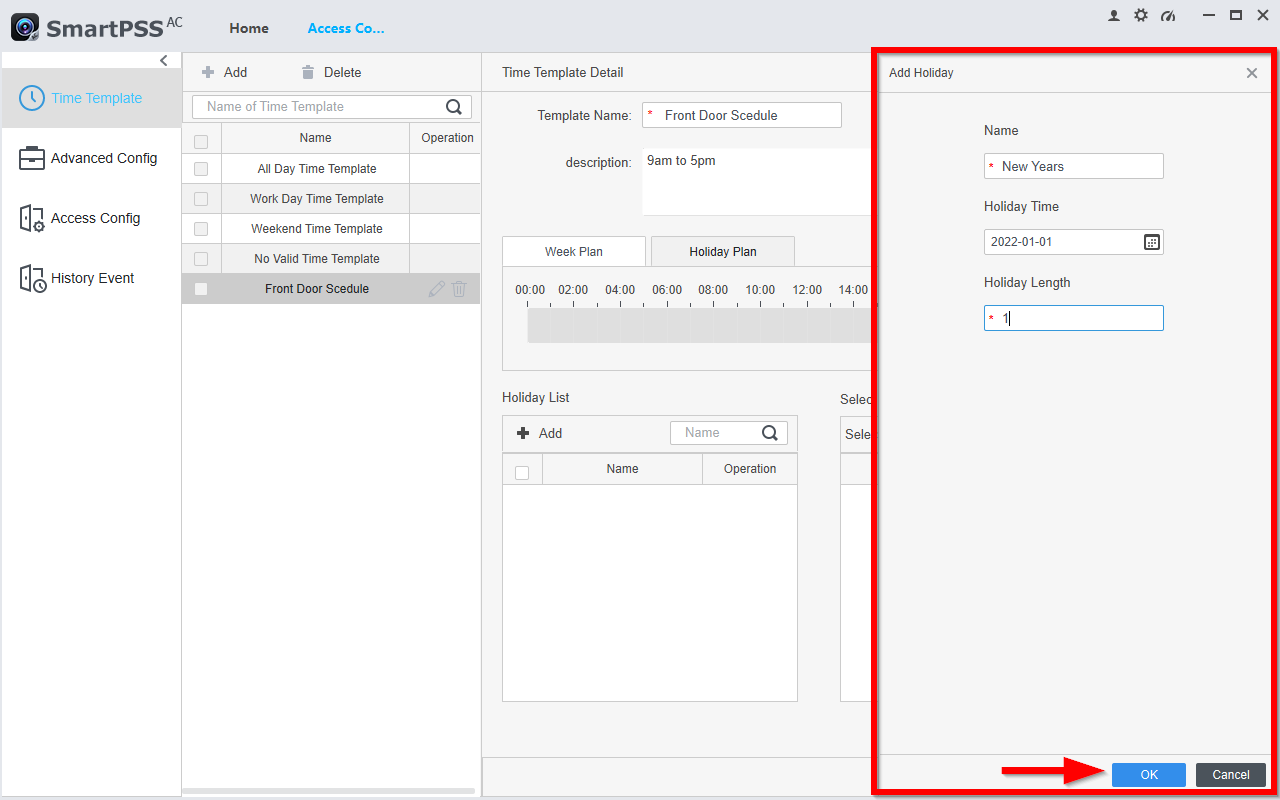Screen dimensions: 1280x800
Task: Select the No Valid Time Template row
Action: coord(331,259)
